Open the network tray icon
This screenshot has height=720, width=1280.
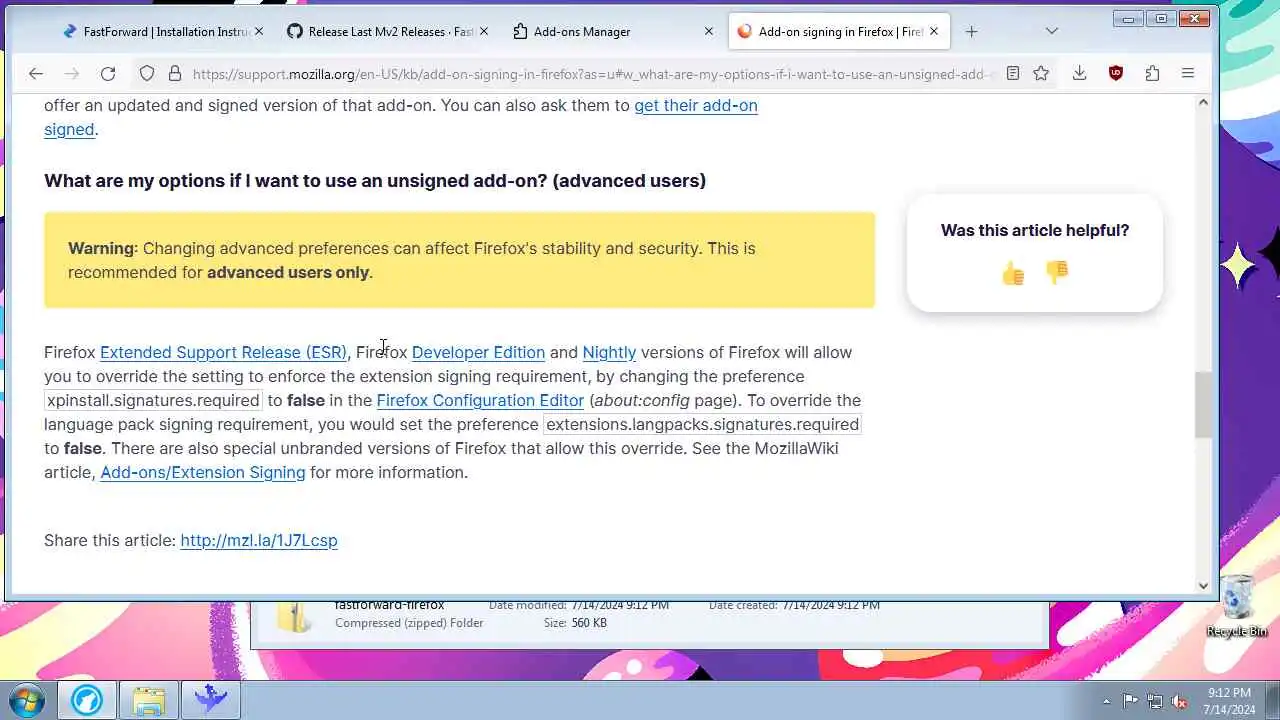coord(1155,701)
